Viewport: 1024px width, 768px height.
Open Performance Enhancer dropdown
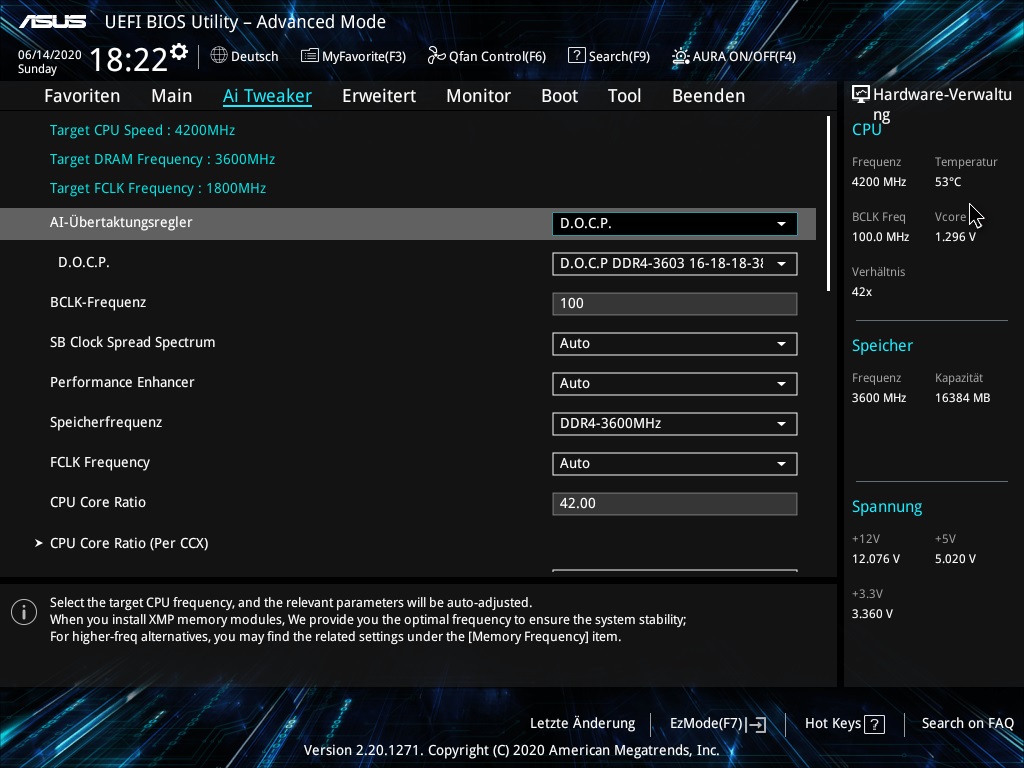(x=675, y=384)
